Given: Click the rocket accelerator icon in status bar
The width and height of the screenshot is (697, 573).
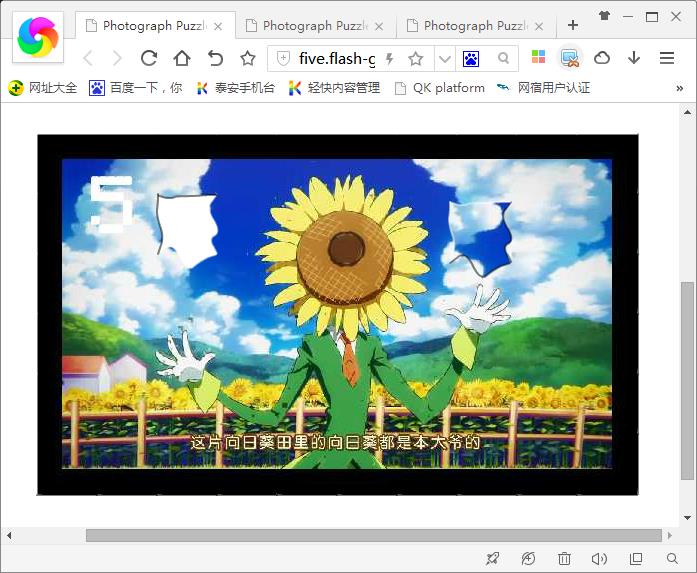Looking at the screenshot, I should [492, 559].
